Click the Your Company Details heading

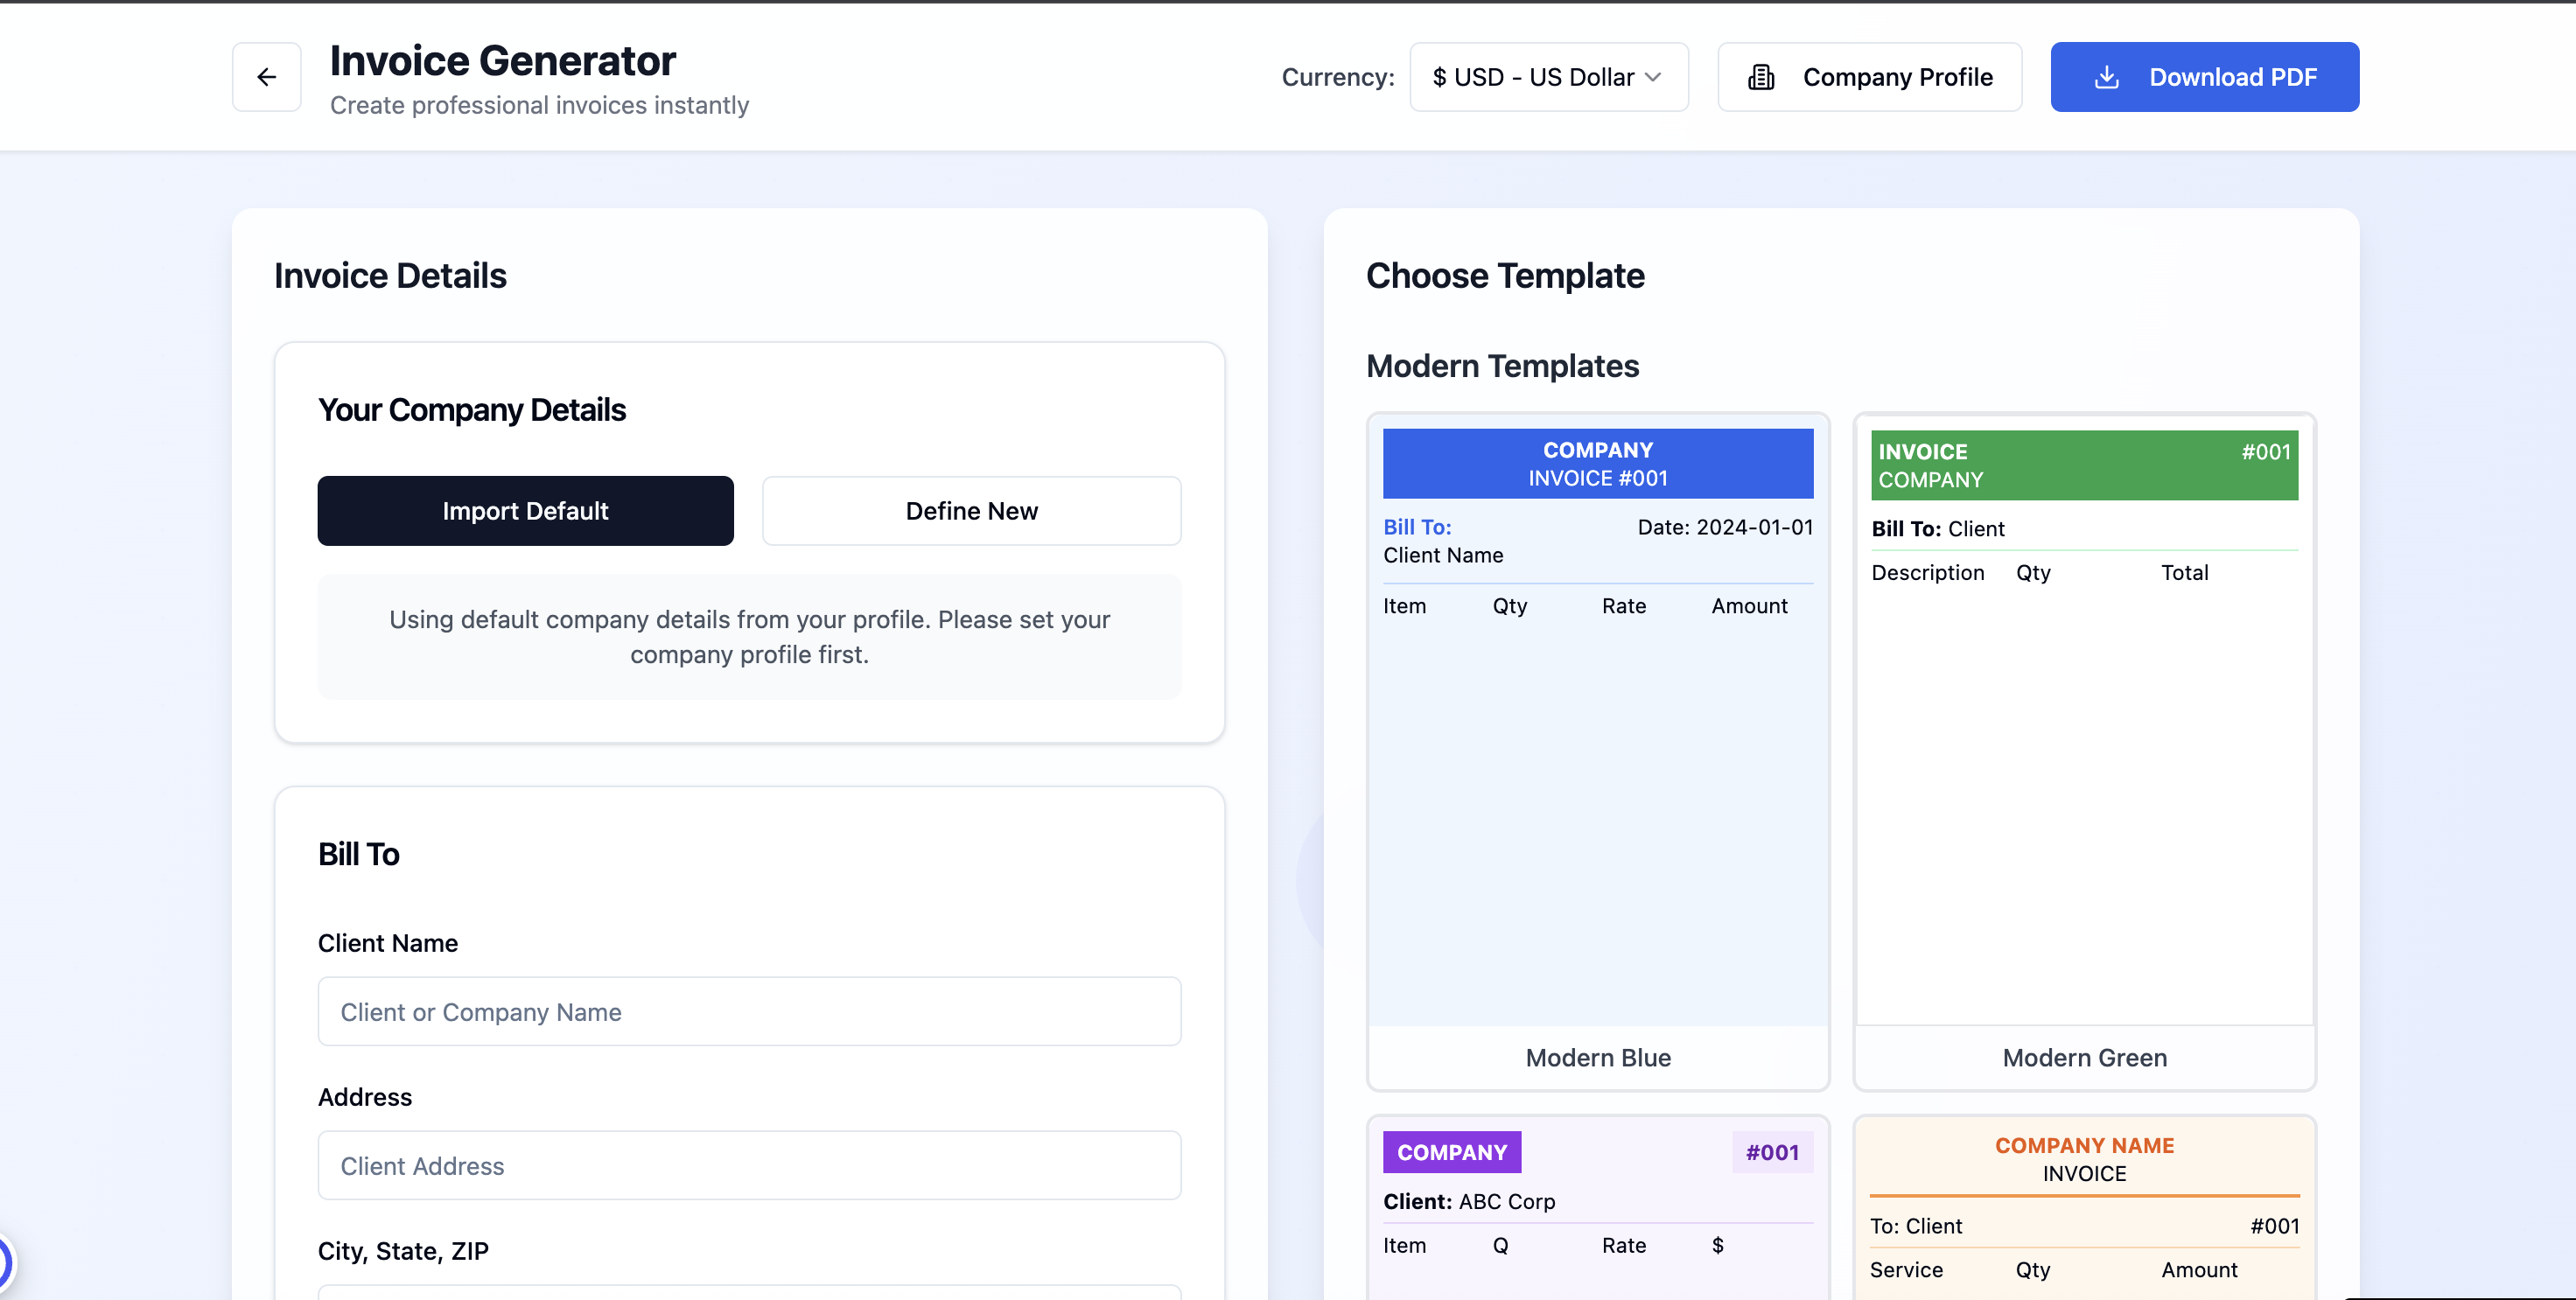click(x=472, y=410)
